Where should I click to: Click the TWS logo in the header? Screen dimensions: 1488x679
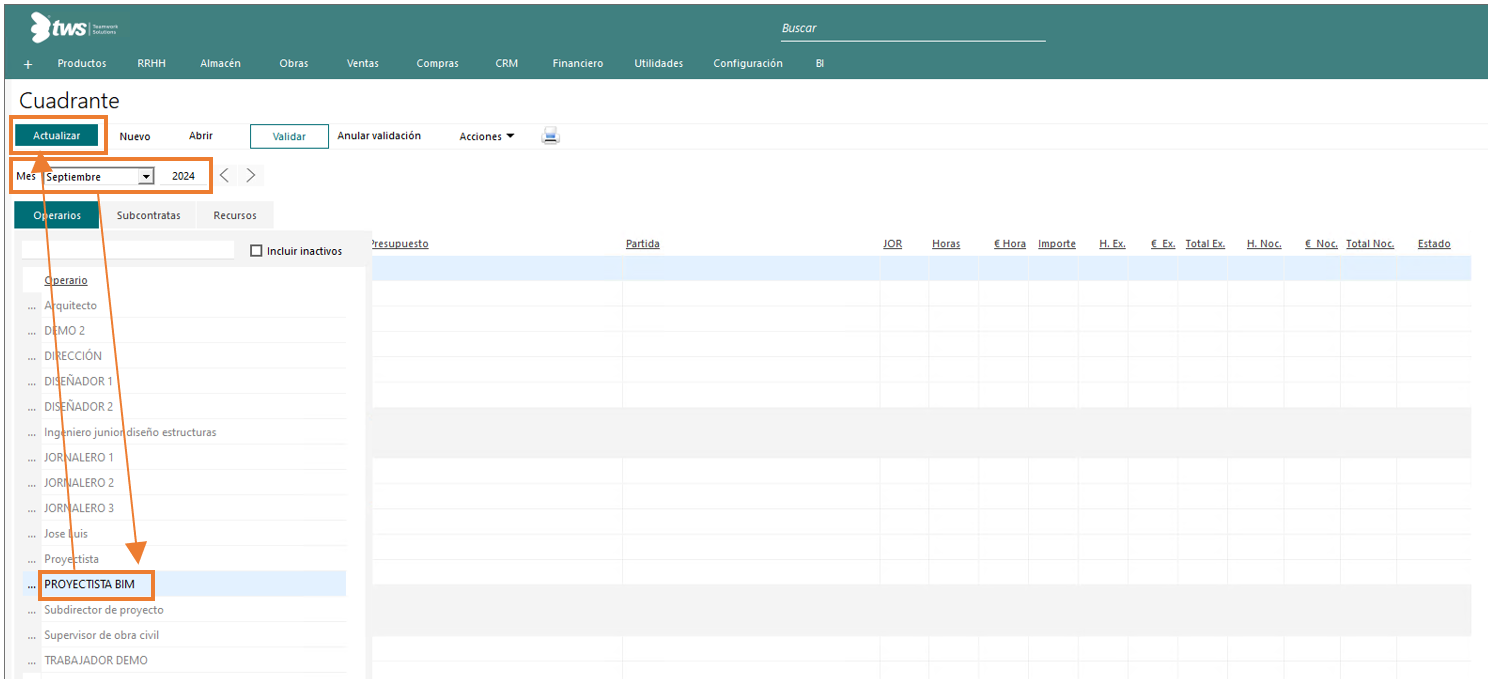click(x=74, y=27)
